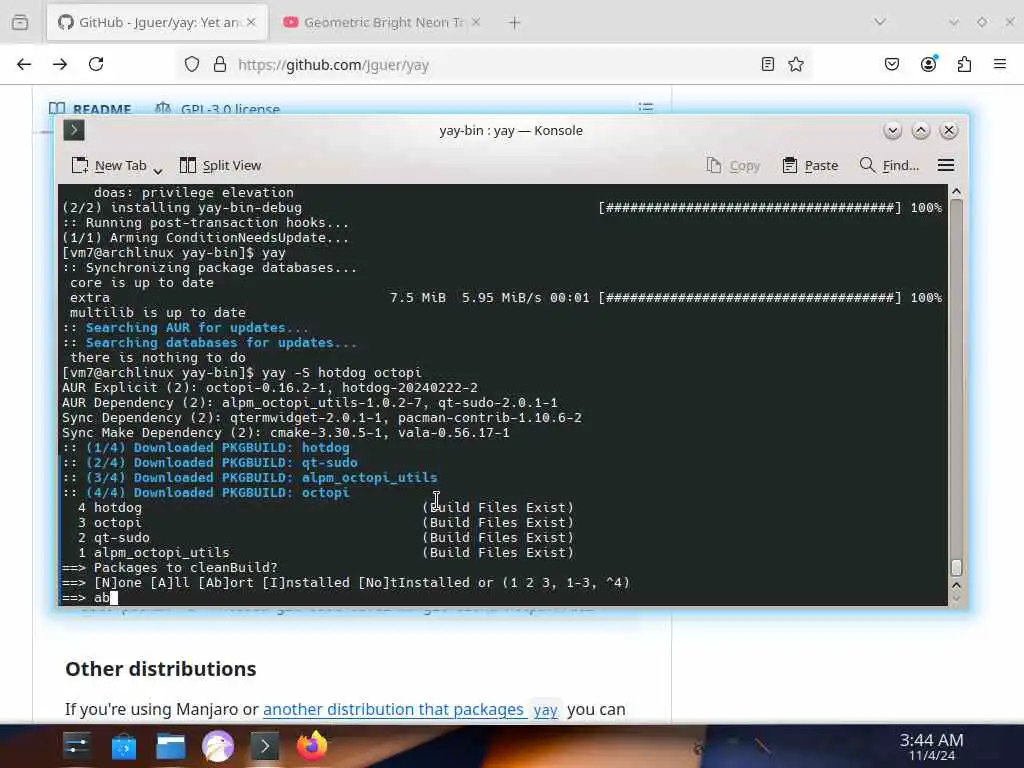Open a new Firefox tab
1024x768 pixels.
point(514,23)
